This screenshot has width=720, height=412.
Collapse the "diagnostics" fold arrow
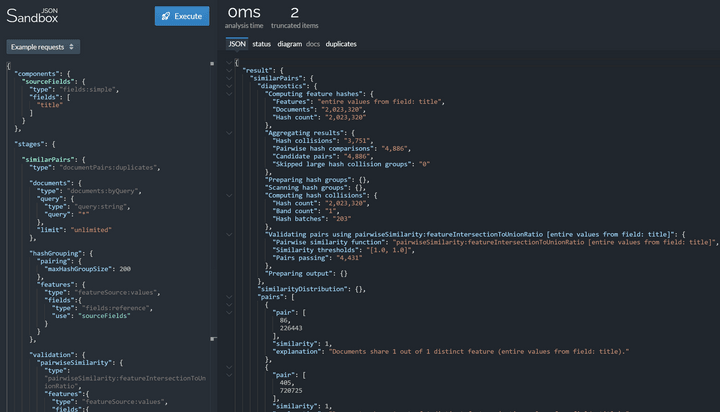point(229,86)
